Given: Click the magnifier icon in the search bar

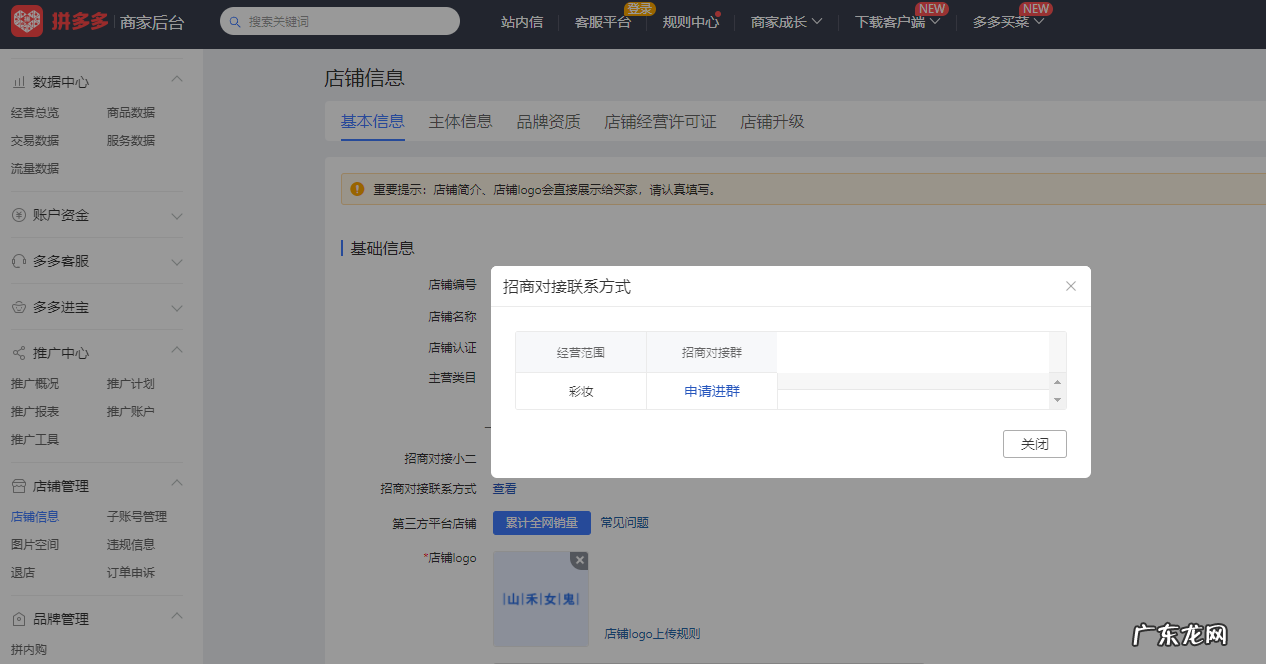Looking at the screenshot, I should (234, 20).
